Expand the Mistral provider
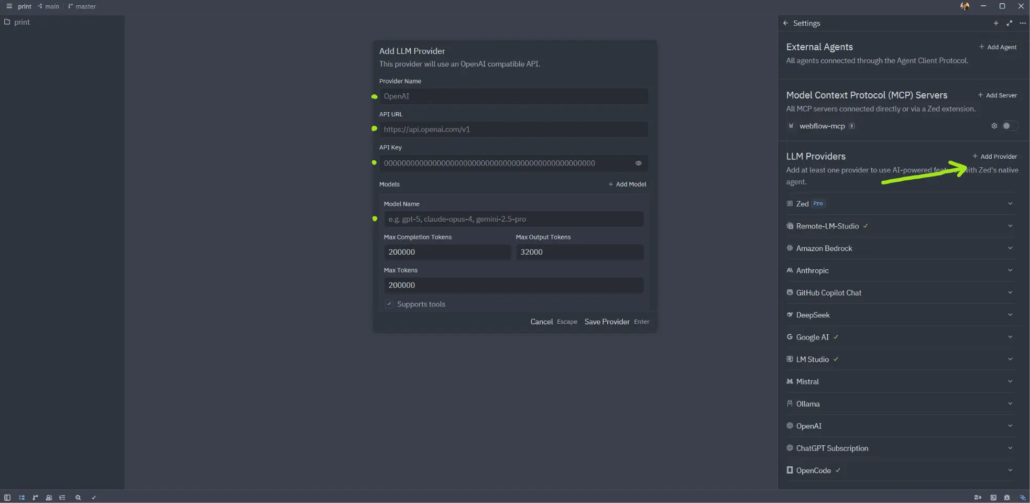This screenshot has width=1030, height=503. click(1010, 381)
